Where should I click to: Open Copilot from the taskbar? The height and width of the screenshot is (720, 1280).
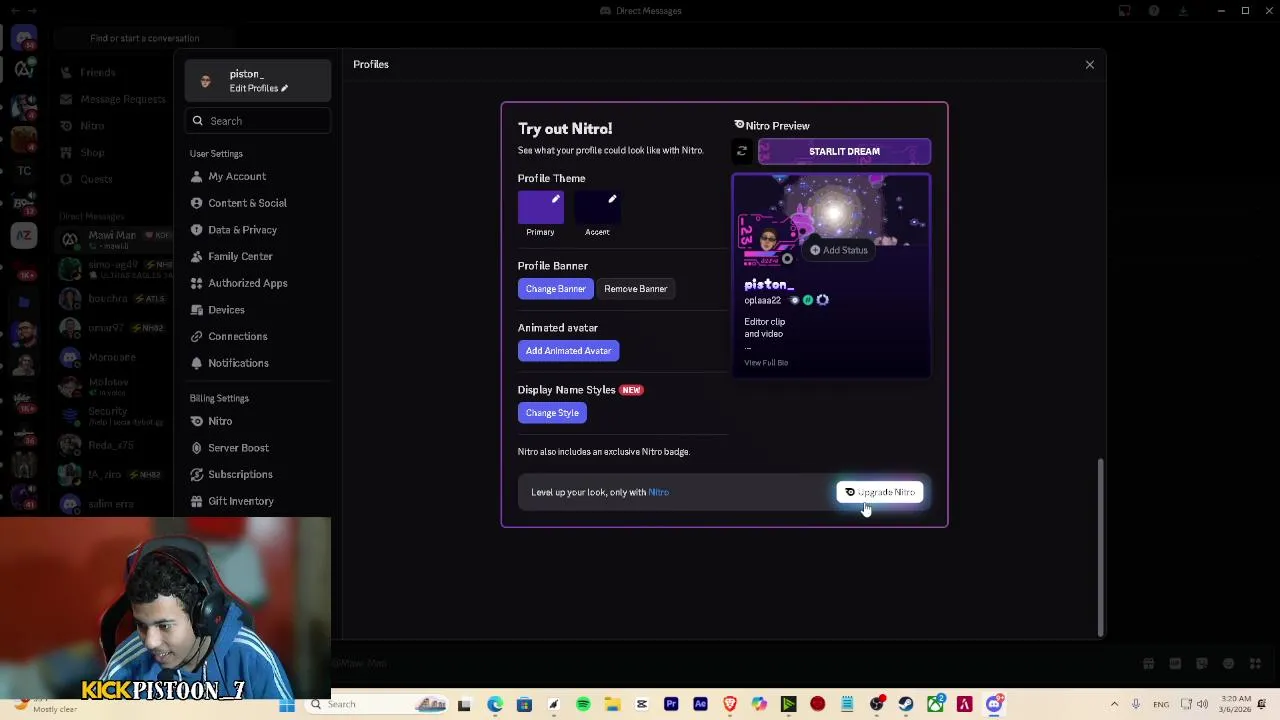point(759,704)
